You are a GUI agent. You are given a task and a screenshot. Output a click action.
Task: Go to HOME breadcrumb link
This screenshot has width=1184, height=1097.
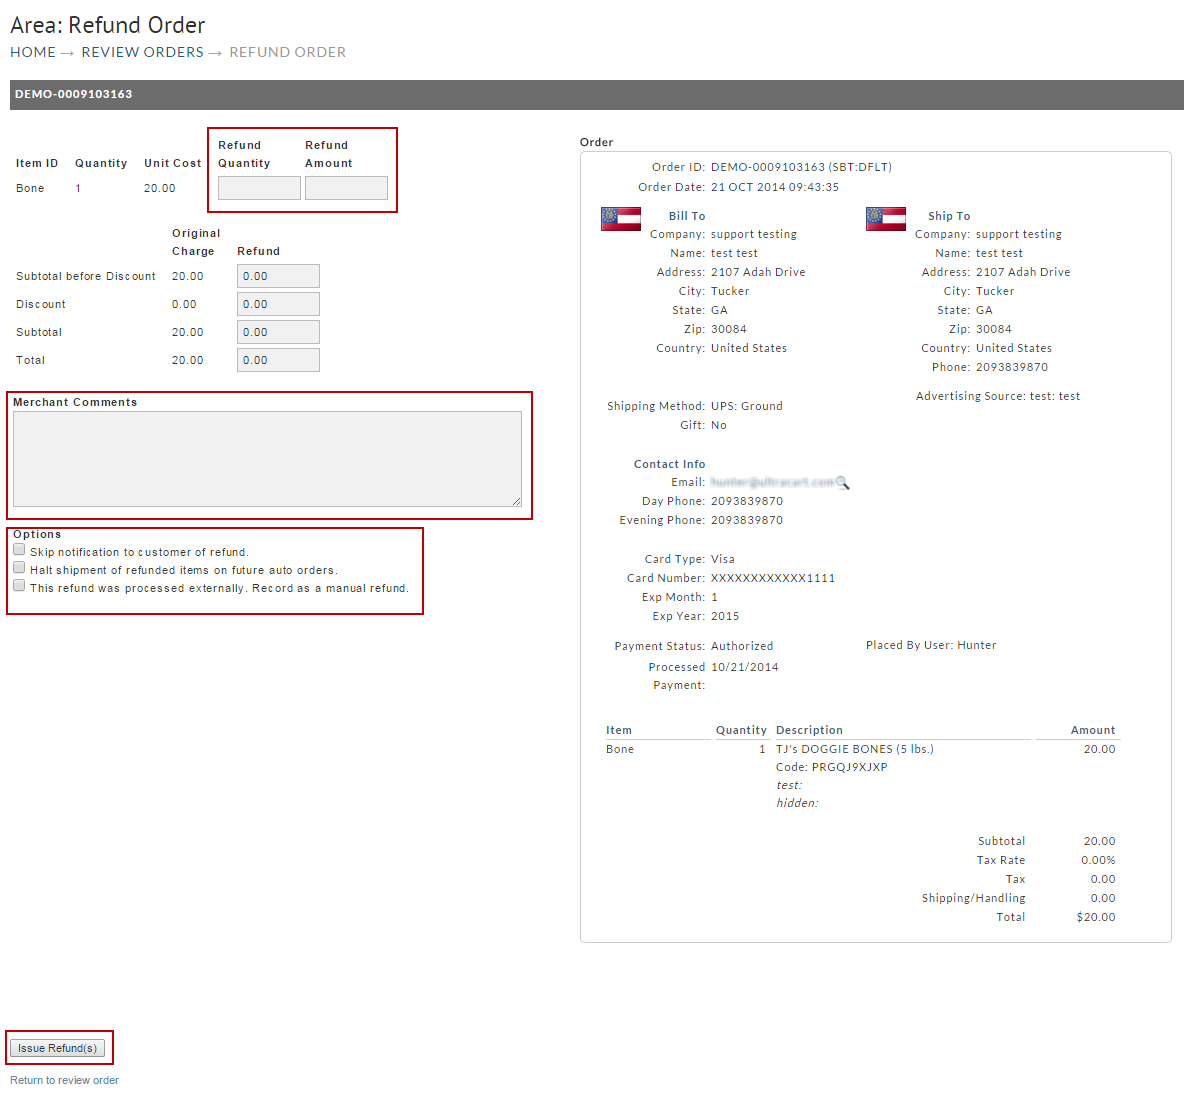click(x=32, y=52)
